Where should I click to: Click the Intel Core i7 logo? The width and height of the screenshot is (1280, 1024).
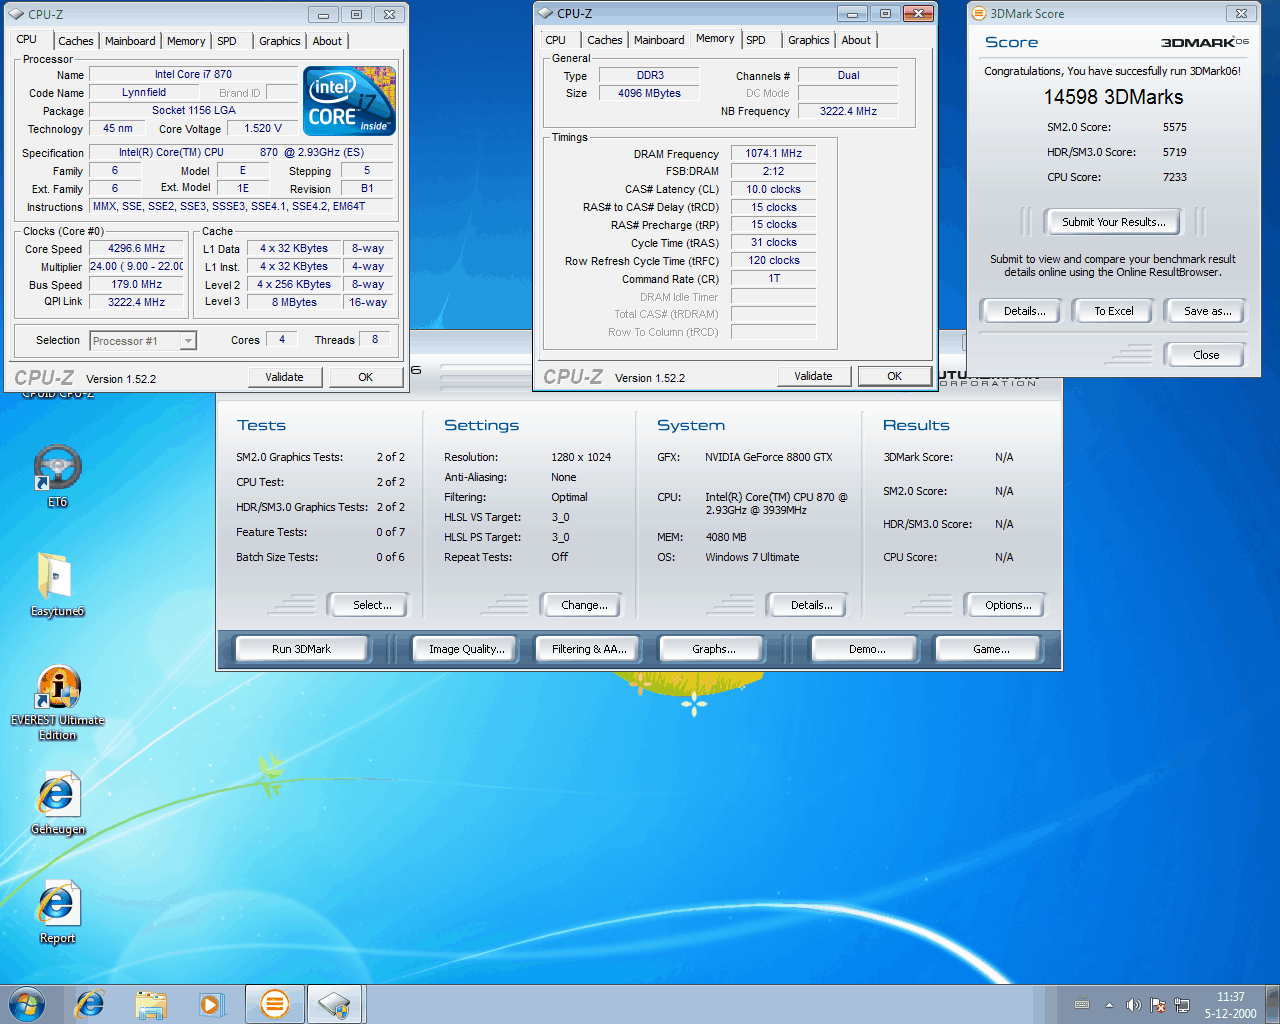pyautogui.click(x=349, y=101)
